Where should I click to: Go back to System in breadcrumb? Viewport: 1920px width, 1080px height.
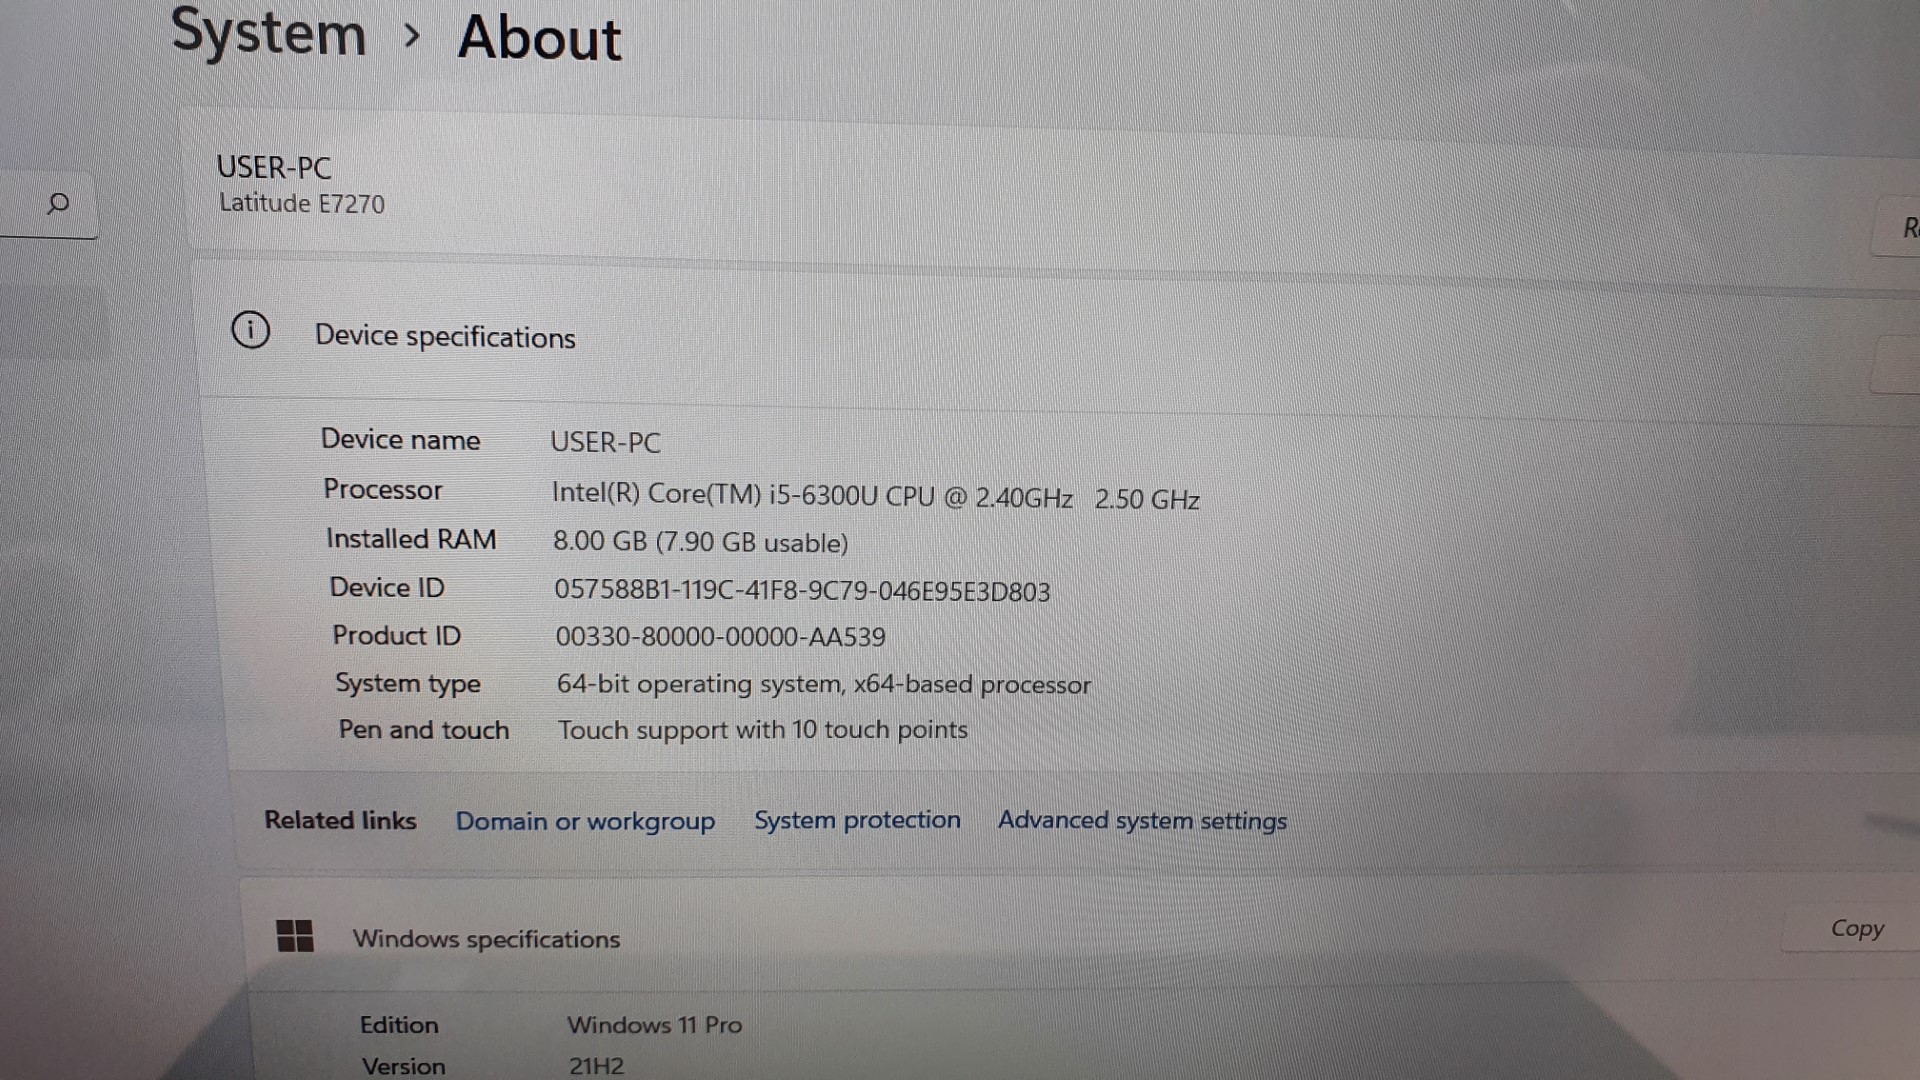click(269, 32)
